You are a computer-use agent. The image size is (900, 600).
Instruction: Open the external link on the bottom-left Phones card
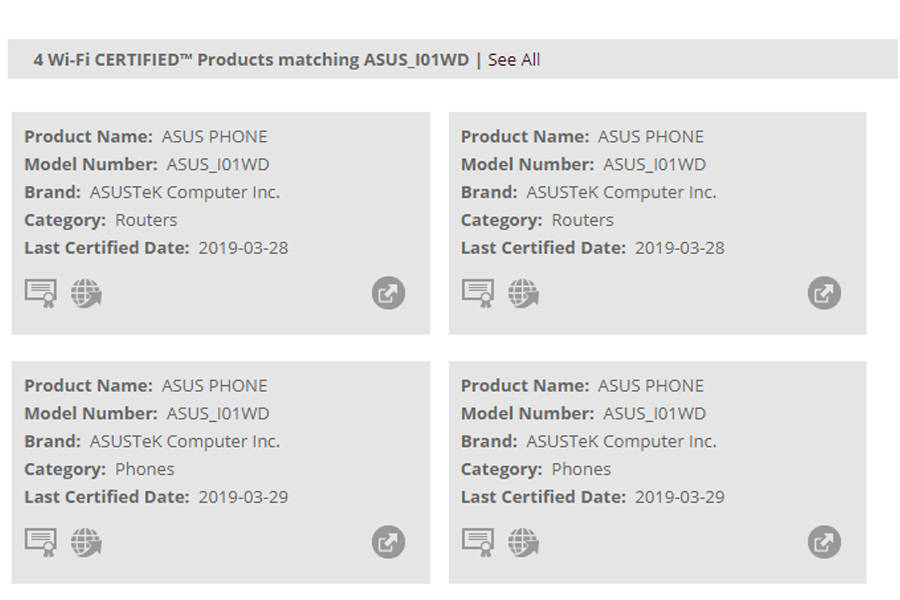(387, 542)
